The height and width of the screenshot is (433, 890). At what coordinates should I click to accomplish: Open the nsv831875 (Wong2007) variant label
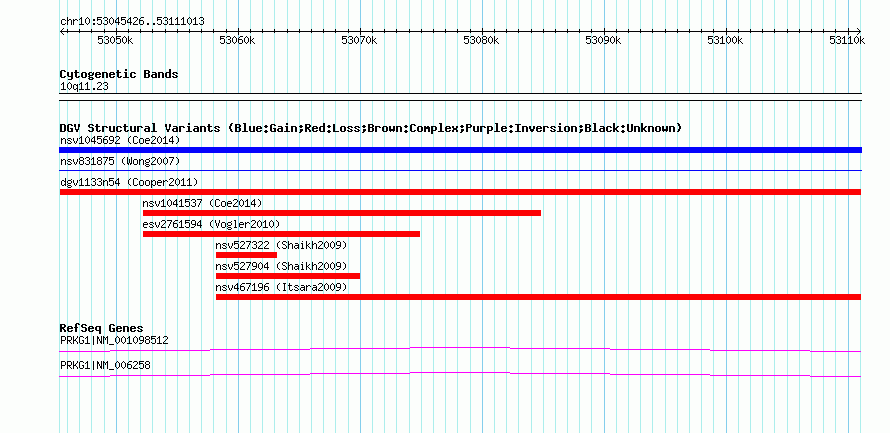(120, 161)
